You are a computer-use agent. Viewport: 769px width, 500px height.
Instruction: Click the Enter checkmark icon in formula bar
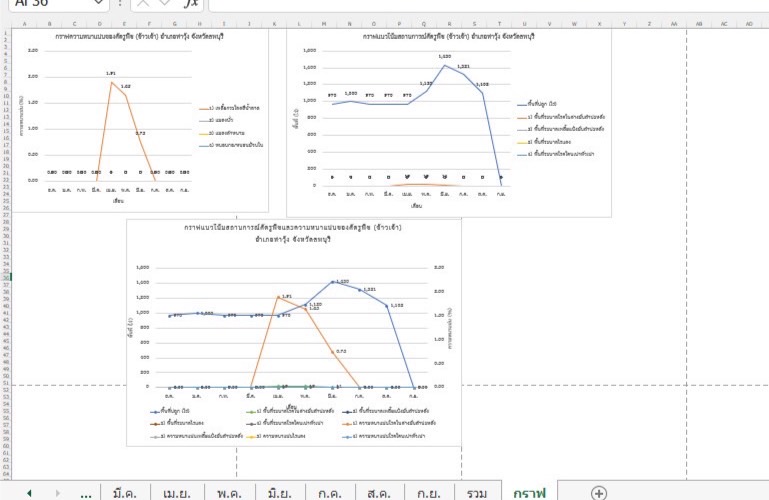point(165,4)
